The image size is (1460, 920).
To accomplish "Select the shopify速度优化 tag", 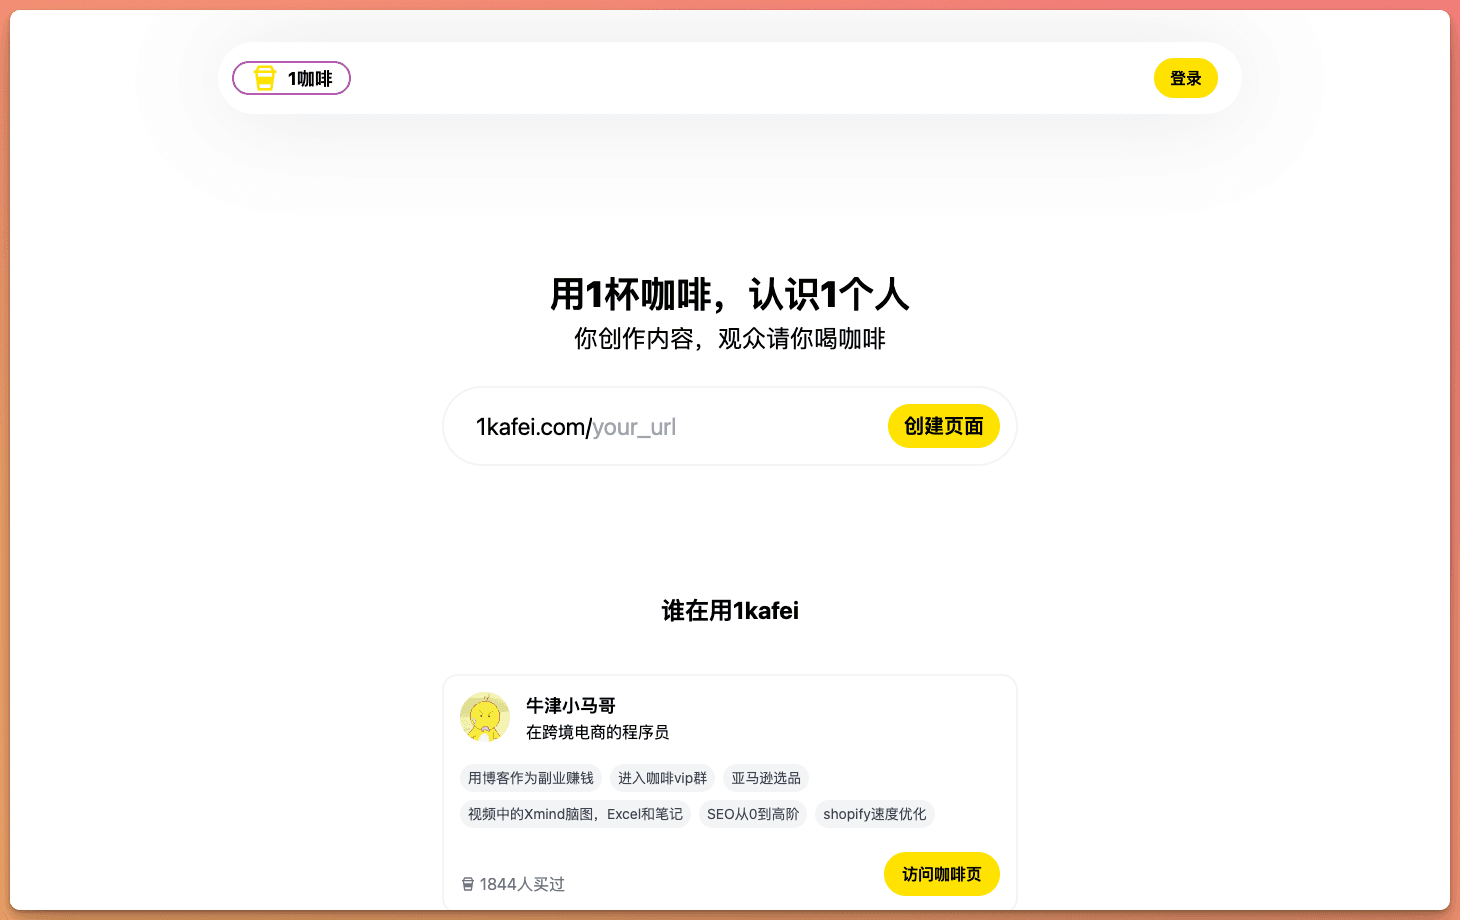I will click(x=875, y=814).
